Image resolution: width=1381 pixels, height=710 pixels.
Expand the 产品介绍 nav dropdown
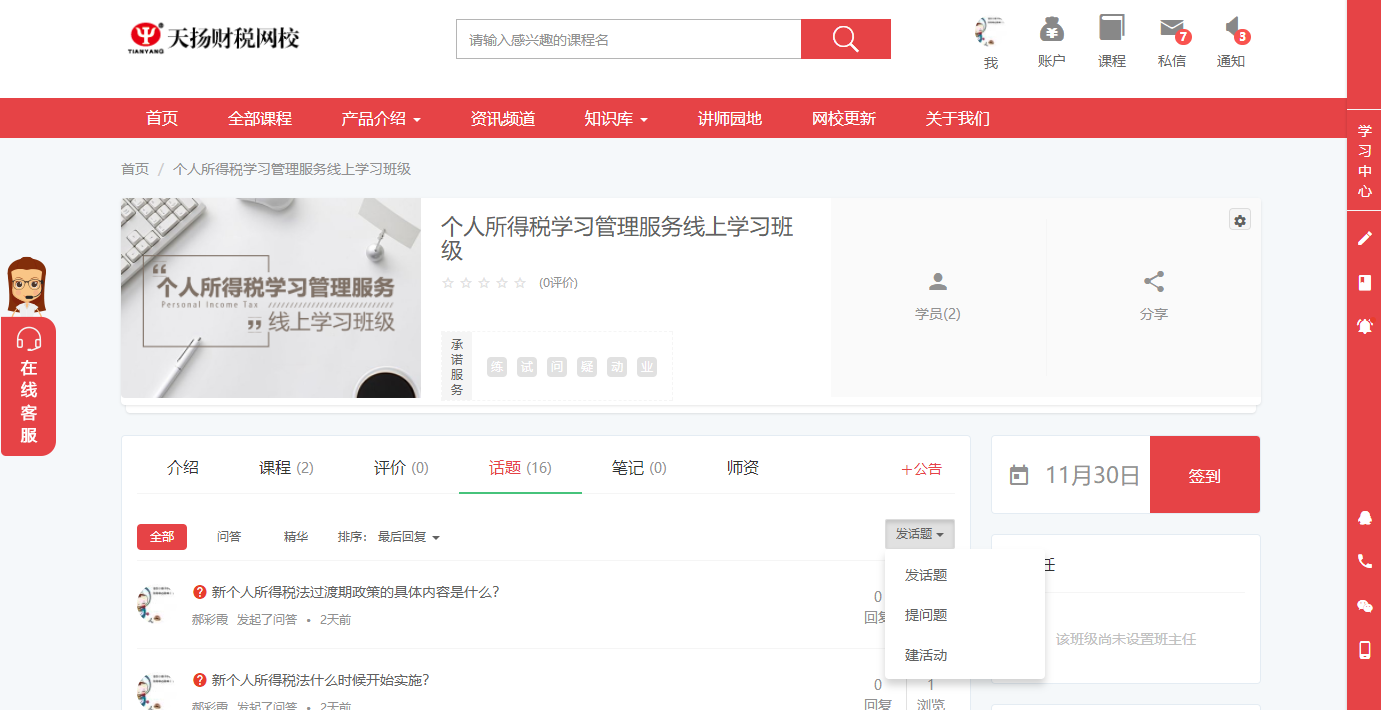(380, 118)
